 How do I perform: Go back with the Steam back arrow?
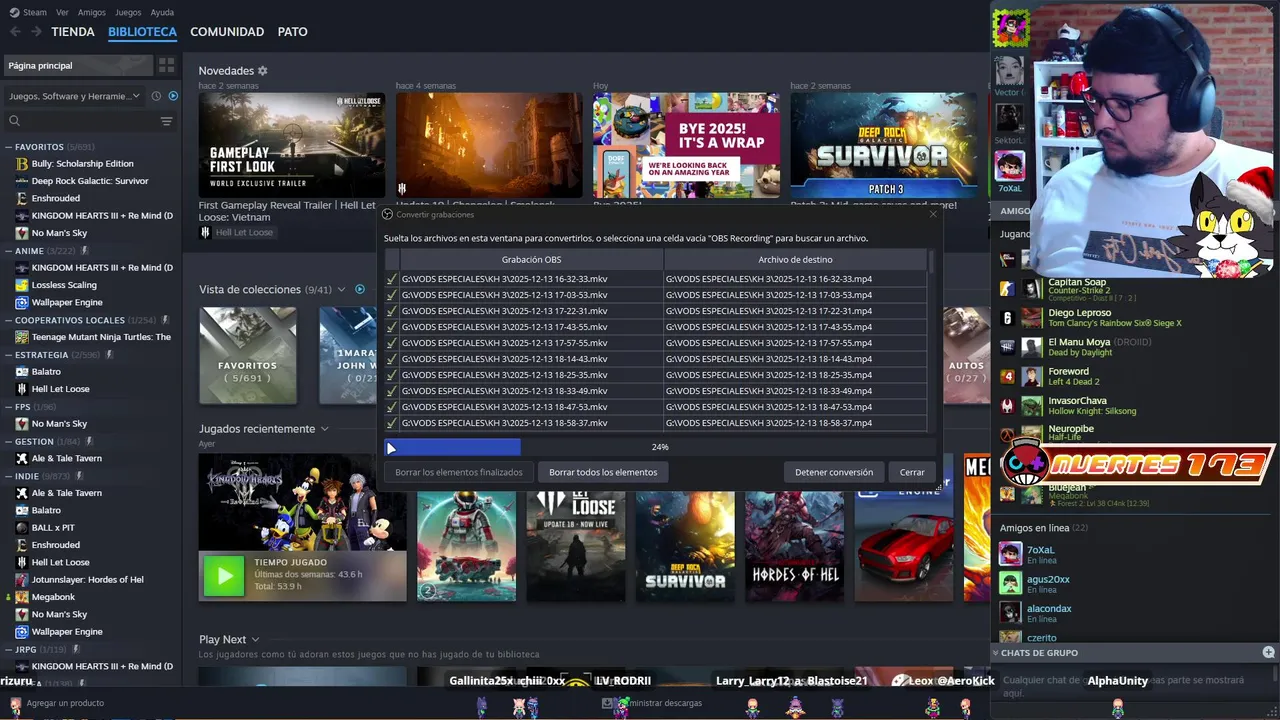pyautogui.click(x=15, y=32)
